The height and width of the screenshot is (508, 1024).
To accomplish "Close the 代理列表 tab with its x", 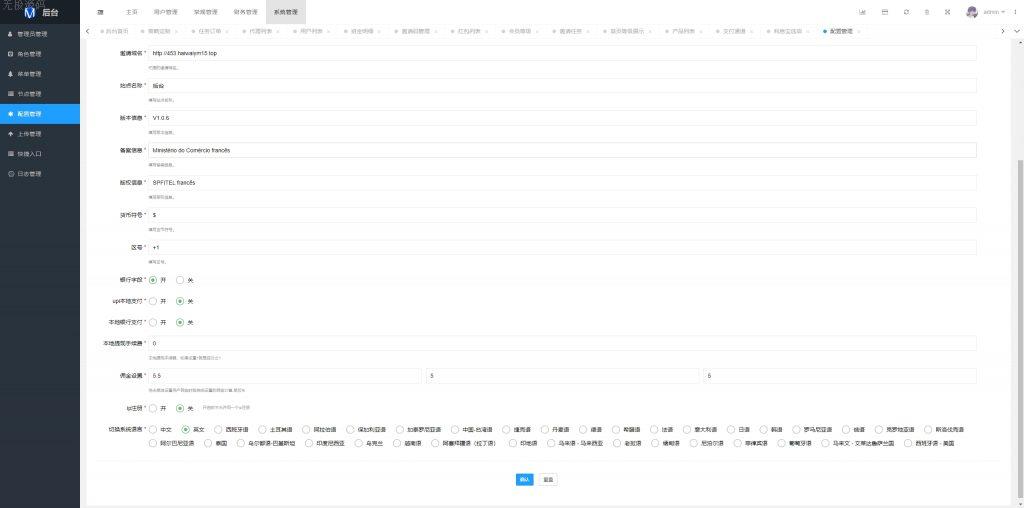I will (278, 31).
